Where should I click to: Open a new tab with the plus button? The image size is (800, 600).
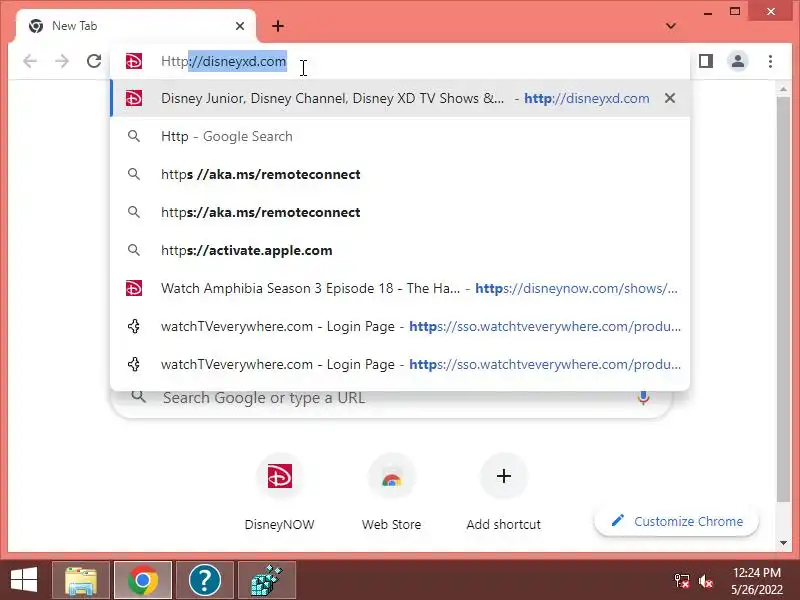[278, 26]
